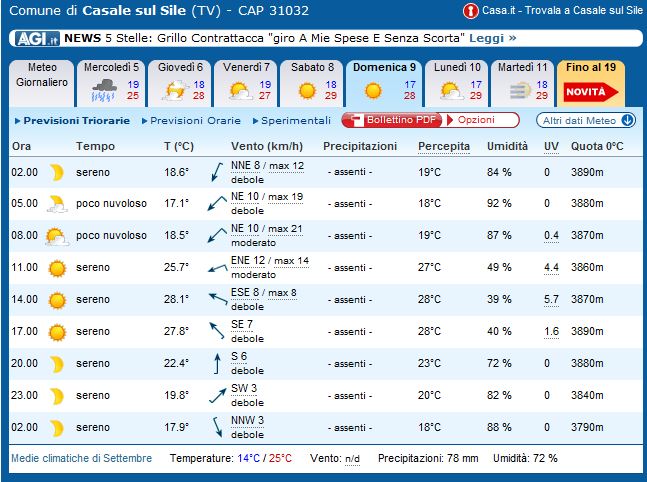The width and height of the screenshot is (647, 482).
Task: Click the cloudy sun icon at 08.00
Action: click(57, 236)
